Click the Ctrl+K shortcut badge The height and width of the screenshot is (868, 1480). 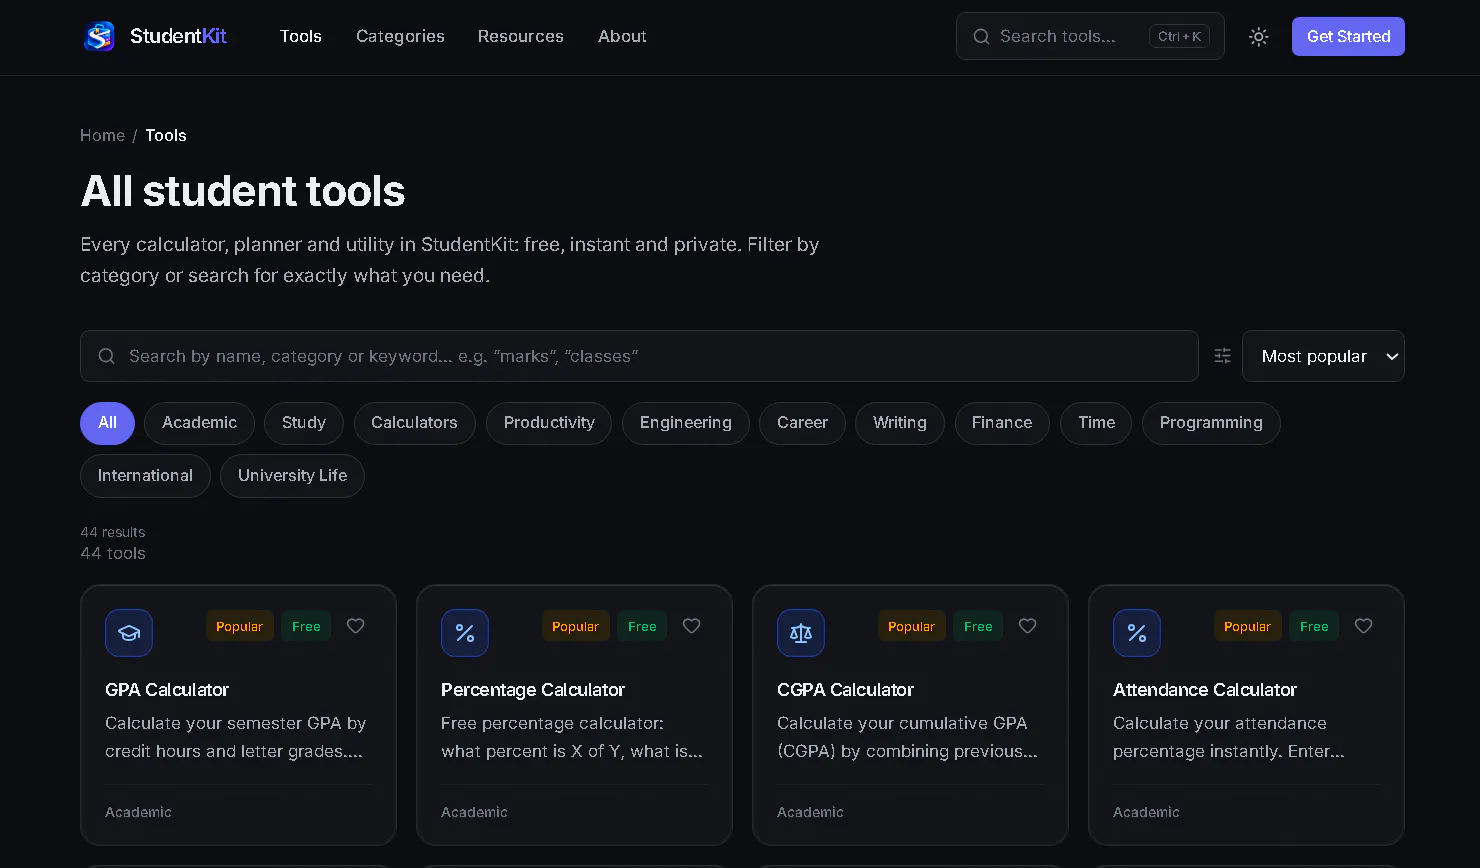1179,37
